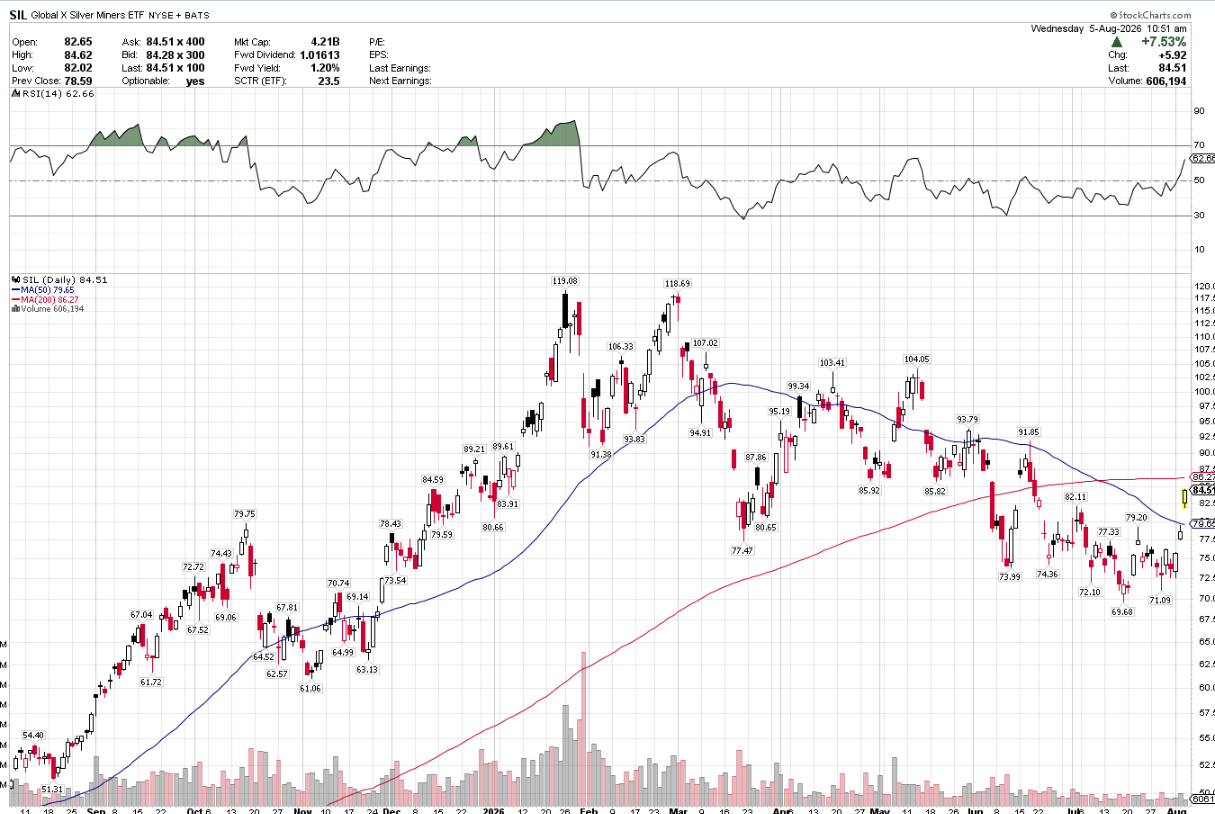
Task: Click the 51.31 low price label
Action: [x=53, y=789]
